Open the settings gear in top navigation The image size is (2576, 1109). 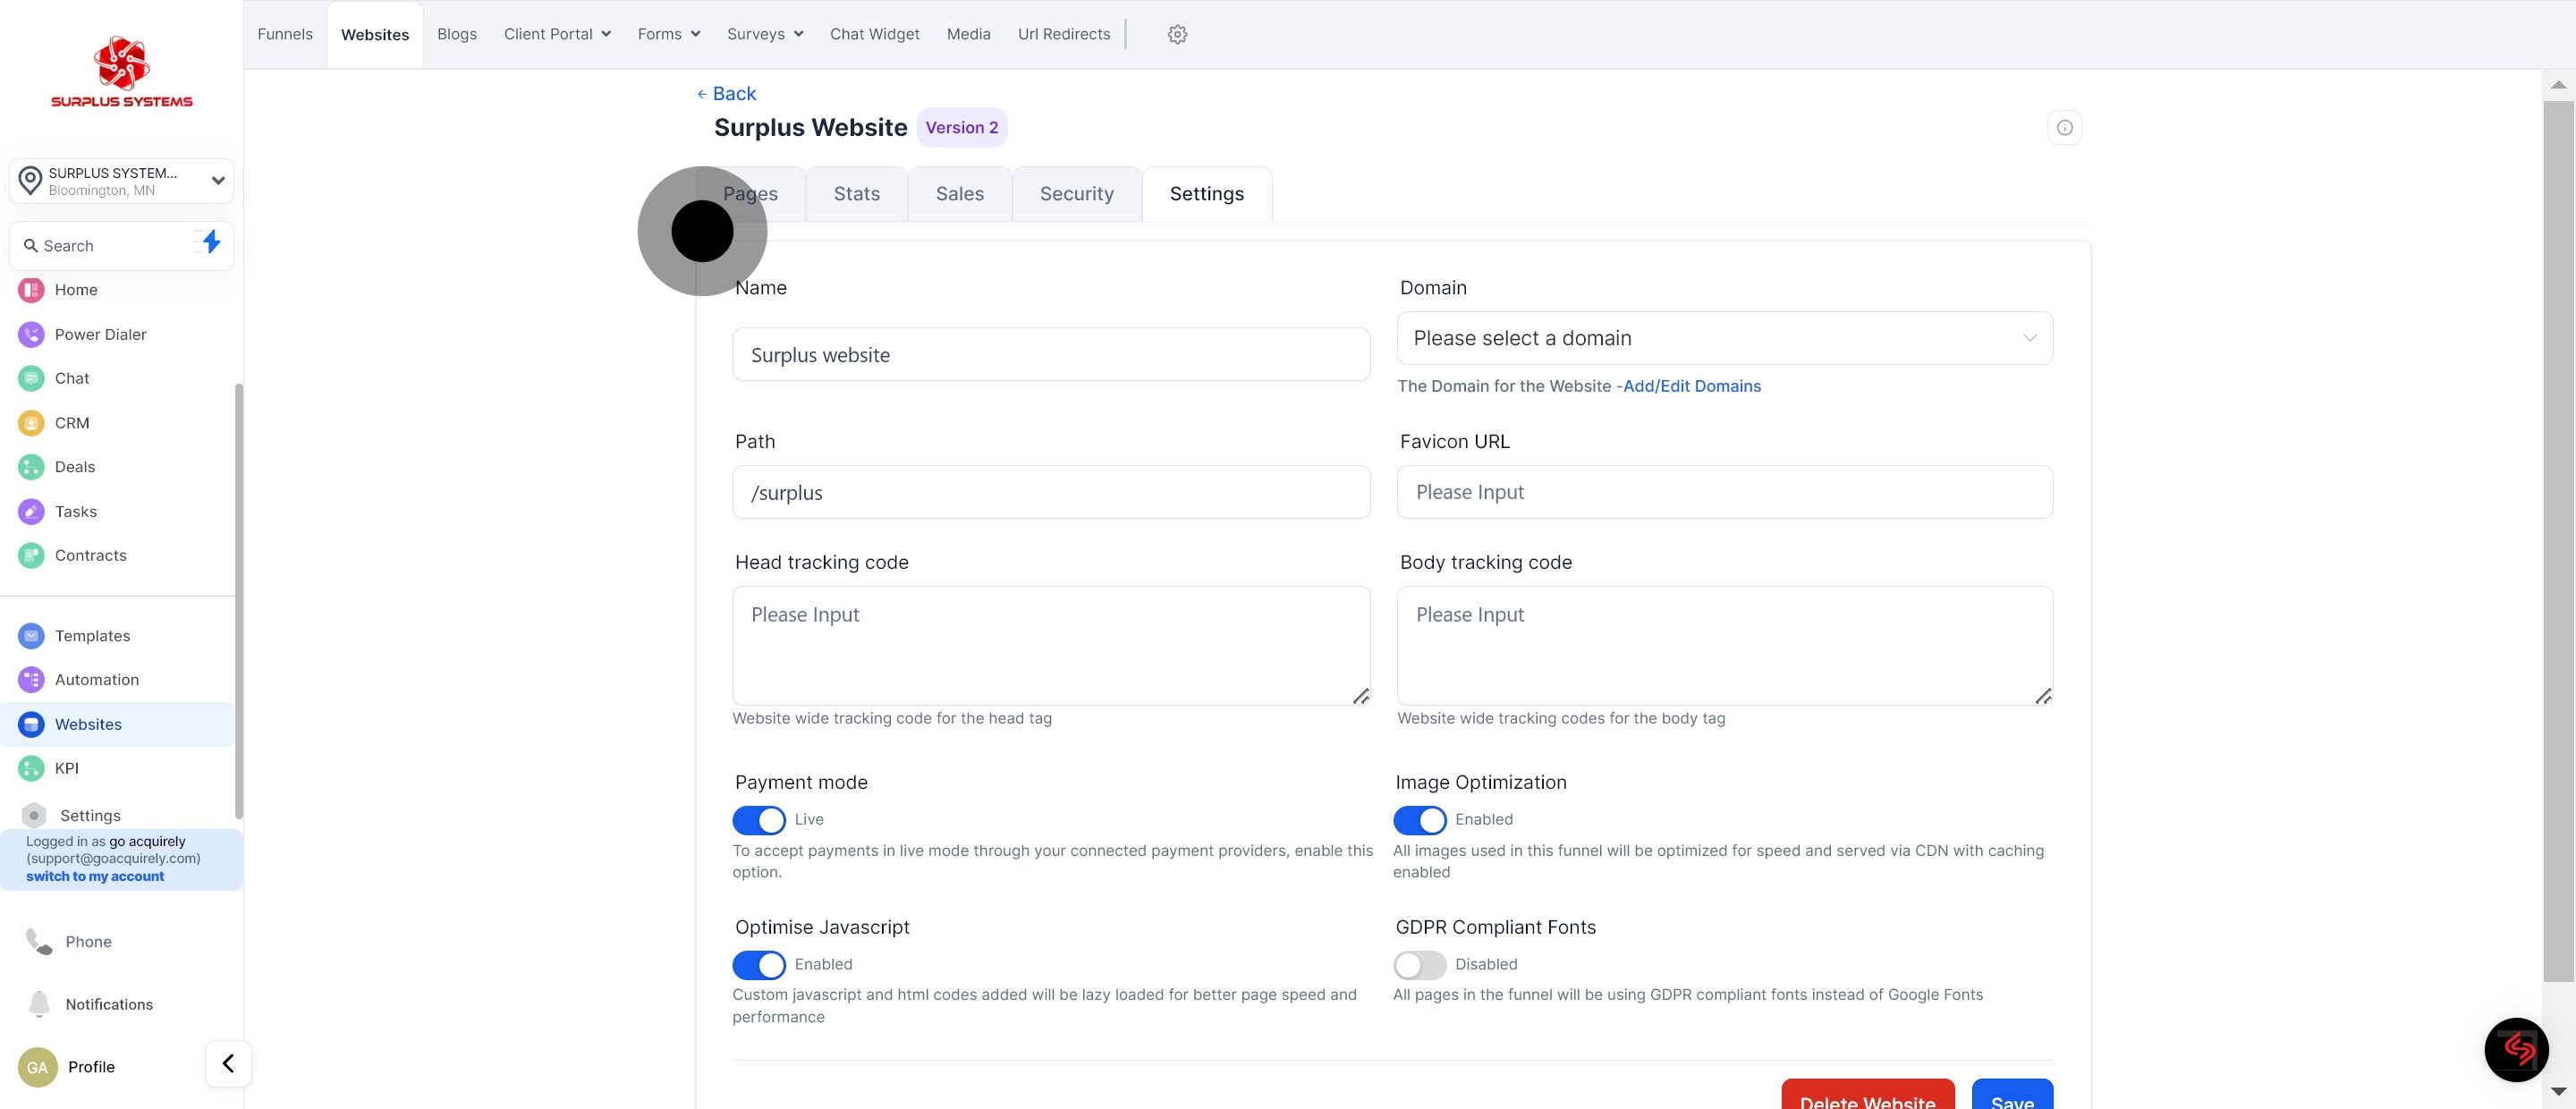(1177, 34)
